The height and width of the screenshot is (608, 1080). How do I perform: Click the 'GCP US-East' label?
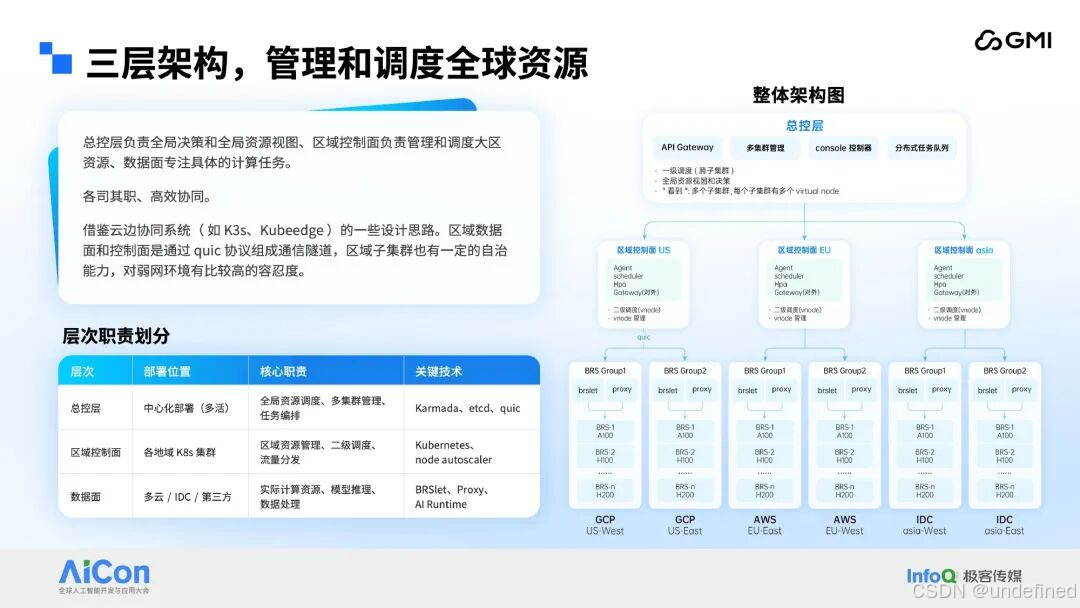tap(685, 525)
